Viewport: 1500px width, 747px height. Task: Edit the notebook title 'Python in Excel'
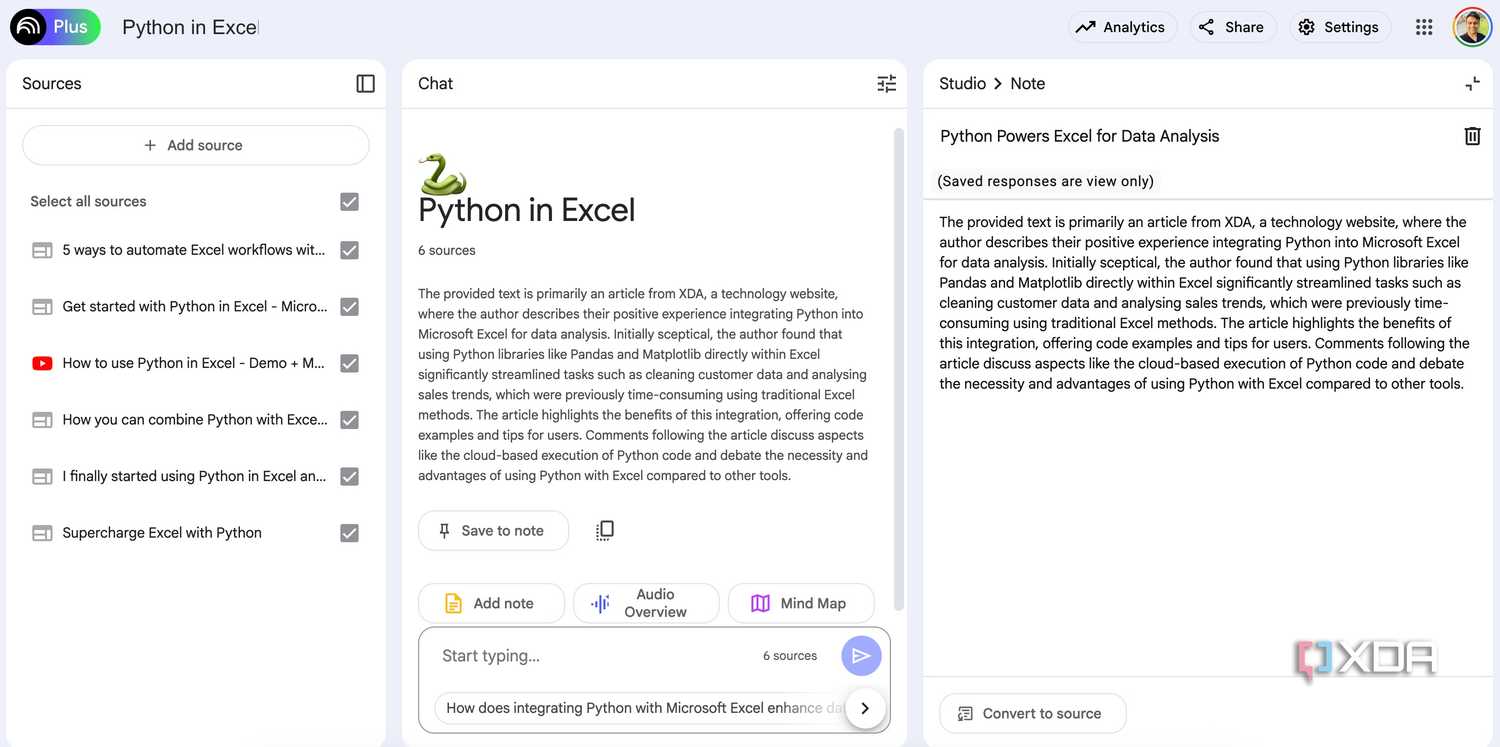[190, 27]
